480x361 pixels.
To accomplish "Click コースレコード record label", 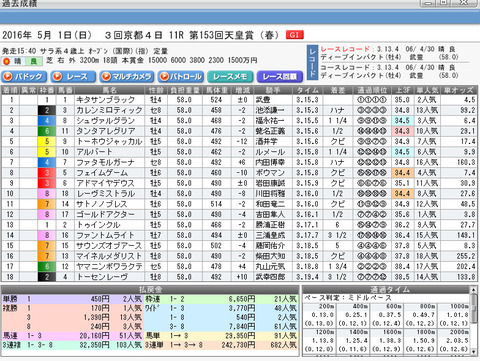I will (x=345, y=67).
